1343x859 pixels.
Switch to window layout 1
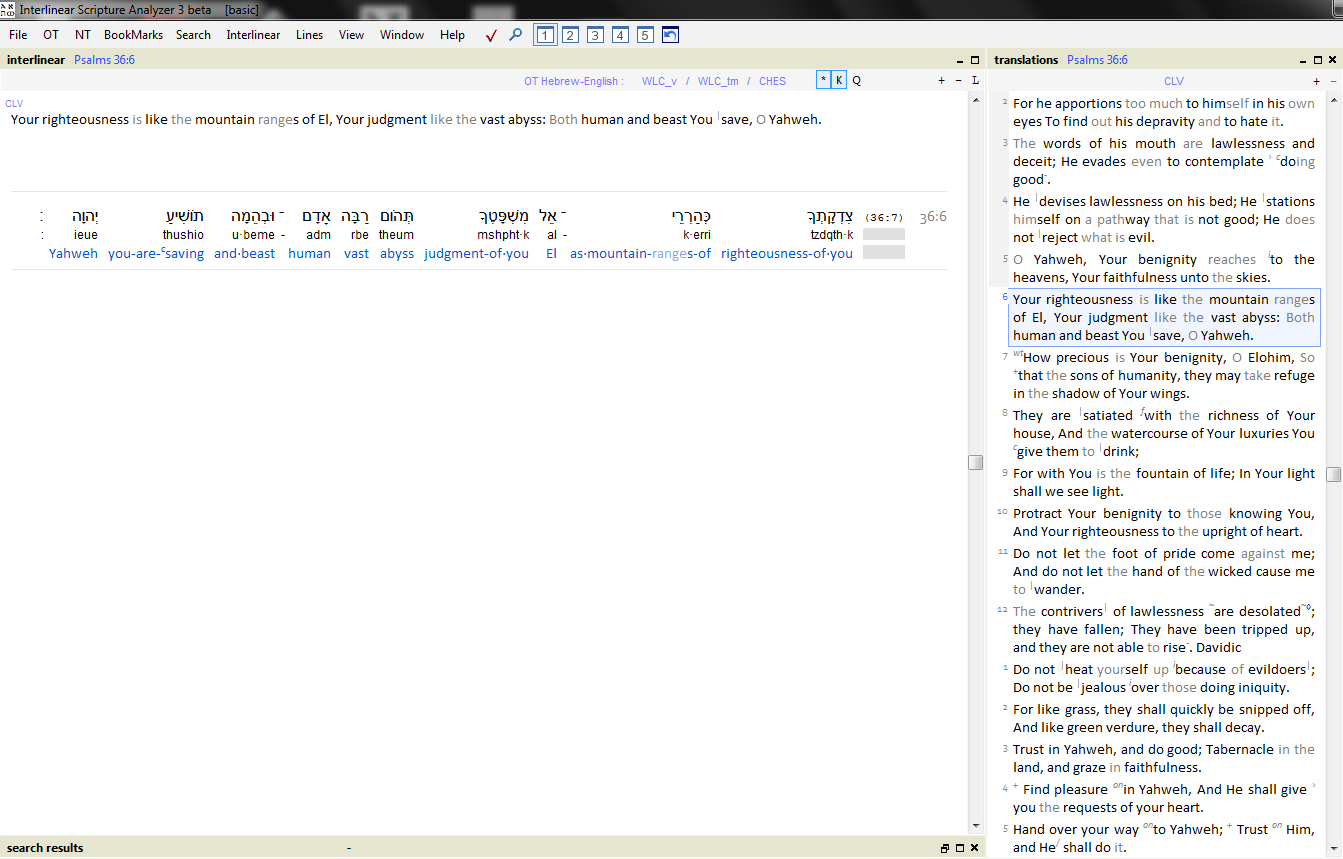tap(545, 35)
